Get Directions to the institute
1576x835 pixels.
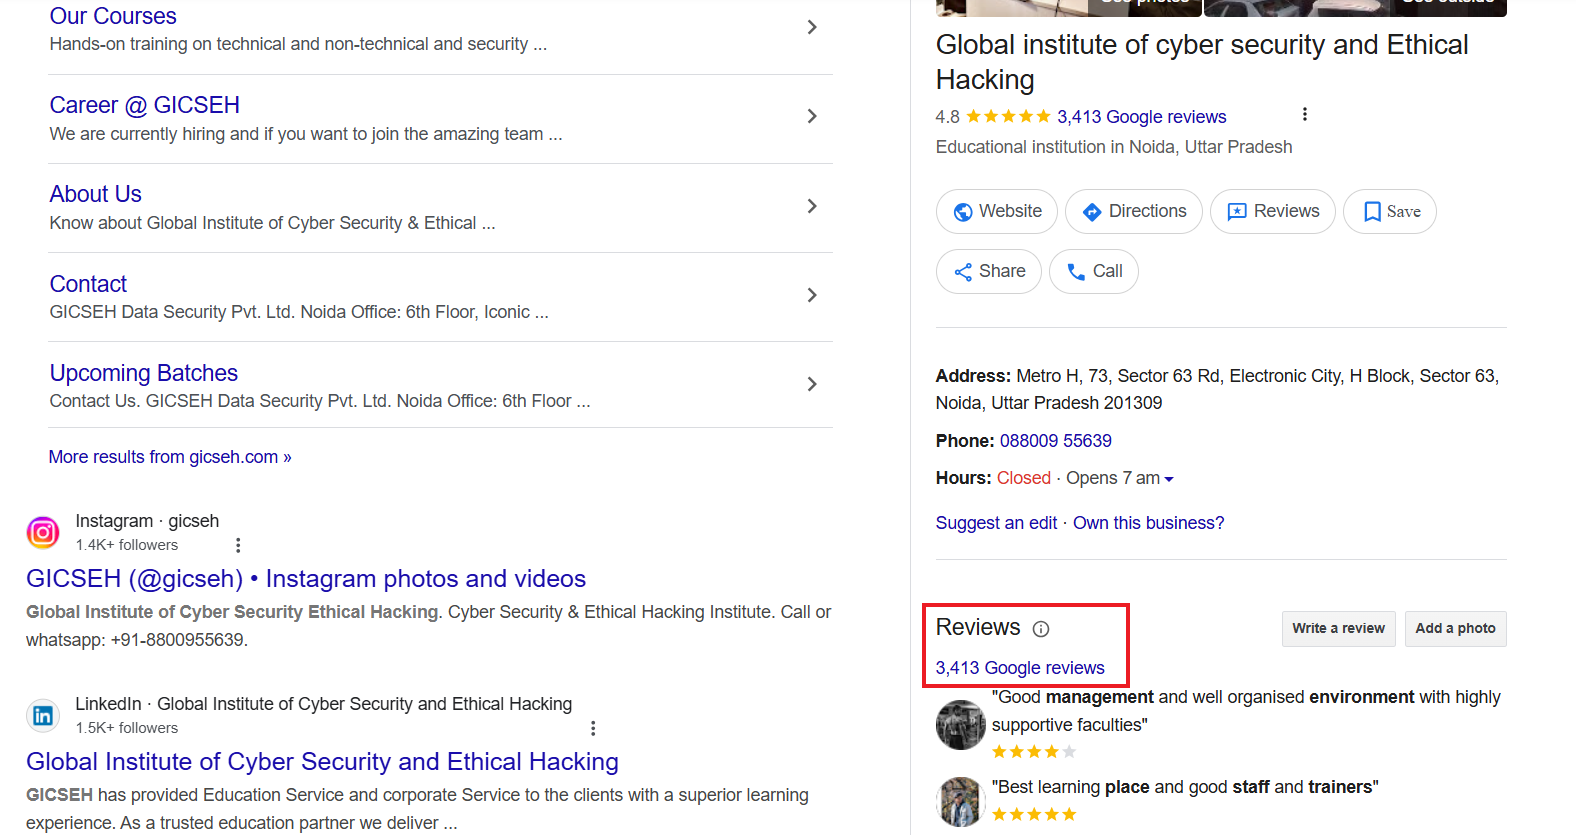tap(1133, 212)
